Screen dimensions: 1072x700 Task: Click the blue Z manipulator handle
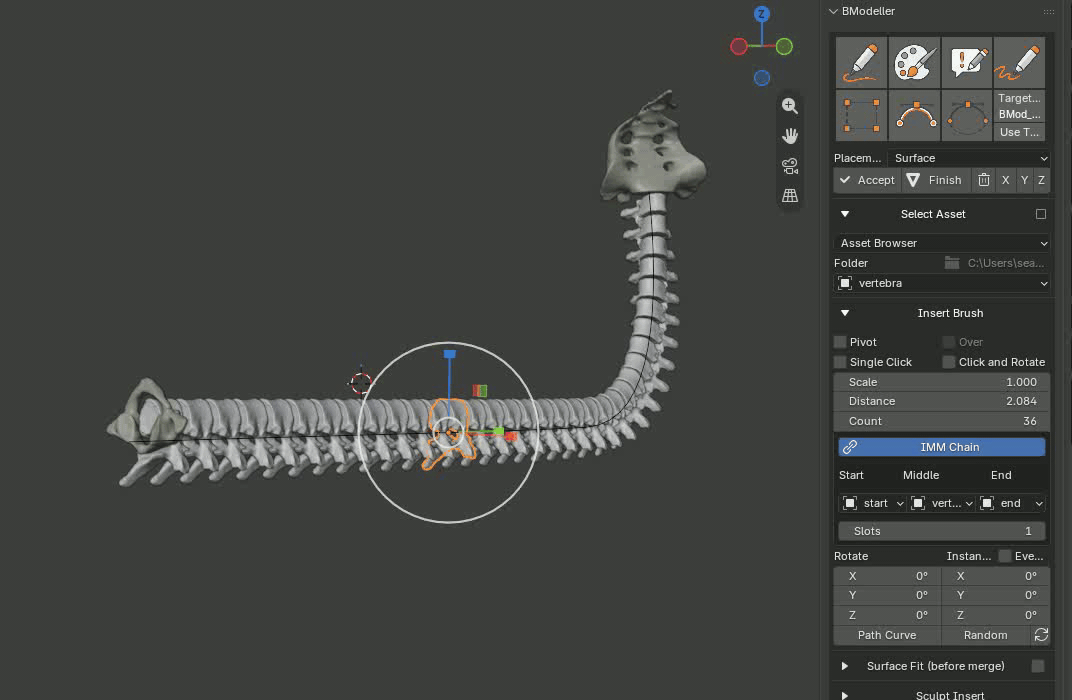(x=449, y=354)
